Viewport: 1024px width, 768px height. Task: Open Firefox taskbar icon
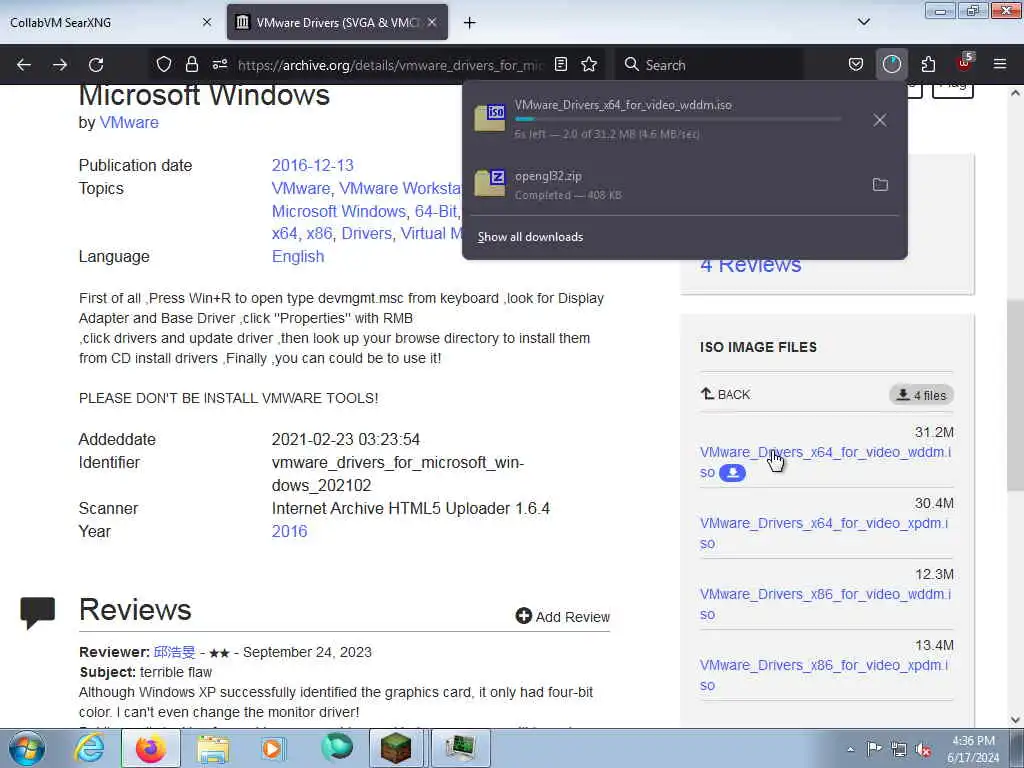click(x=150, y=748)
